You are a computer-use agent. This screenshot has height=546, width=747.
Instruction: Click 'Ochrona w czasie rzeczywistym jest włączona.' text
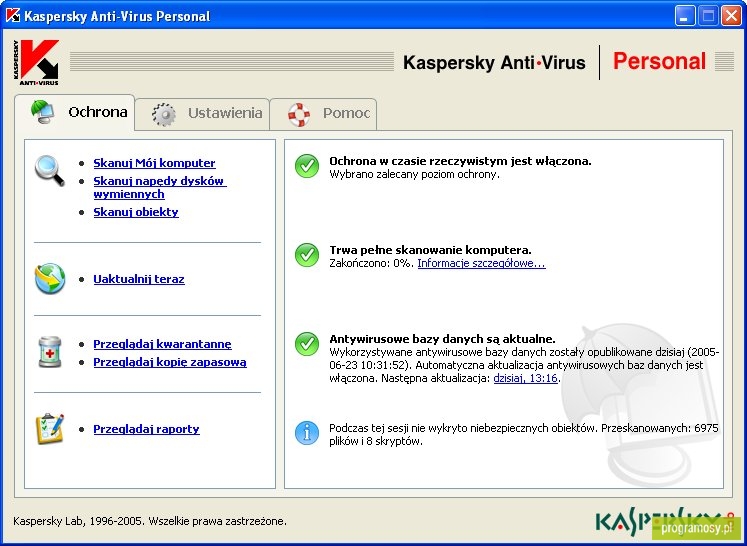tap(460, 161)
